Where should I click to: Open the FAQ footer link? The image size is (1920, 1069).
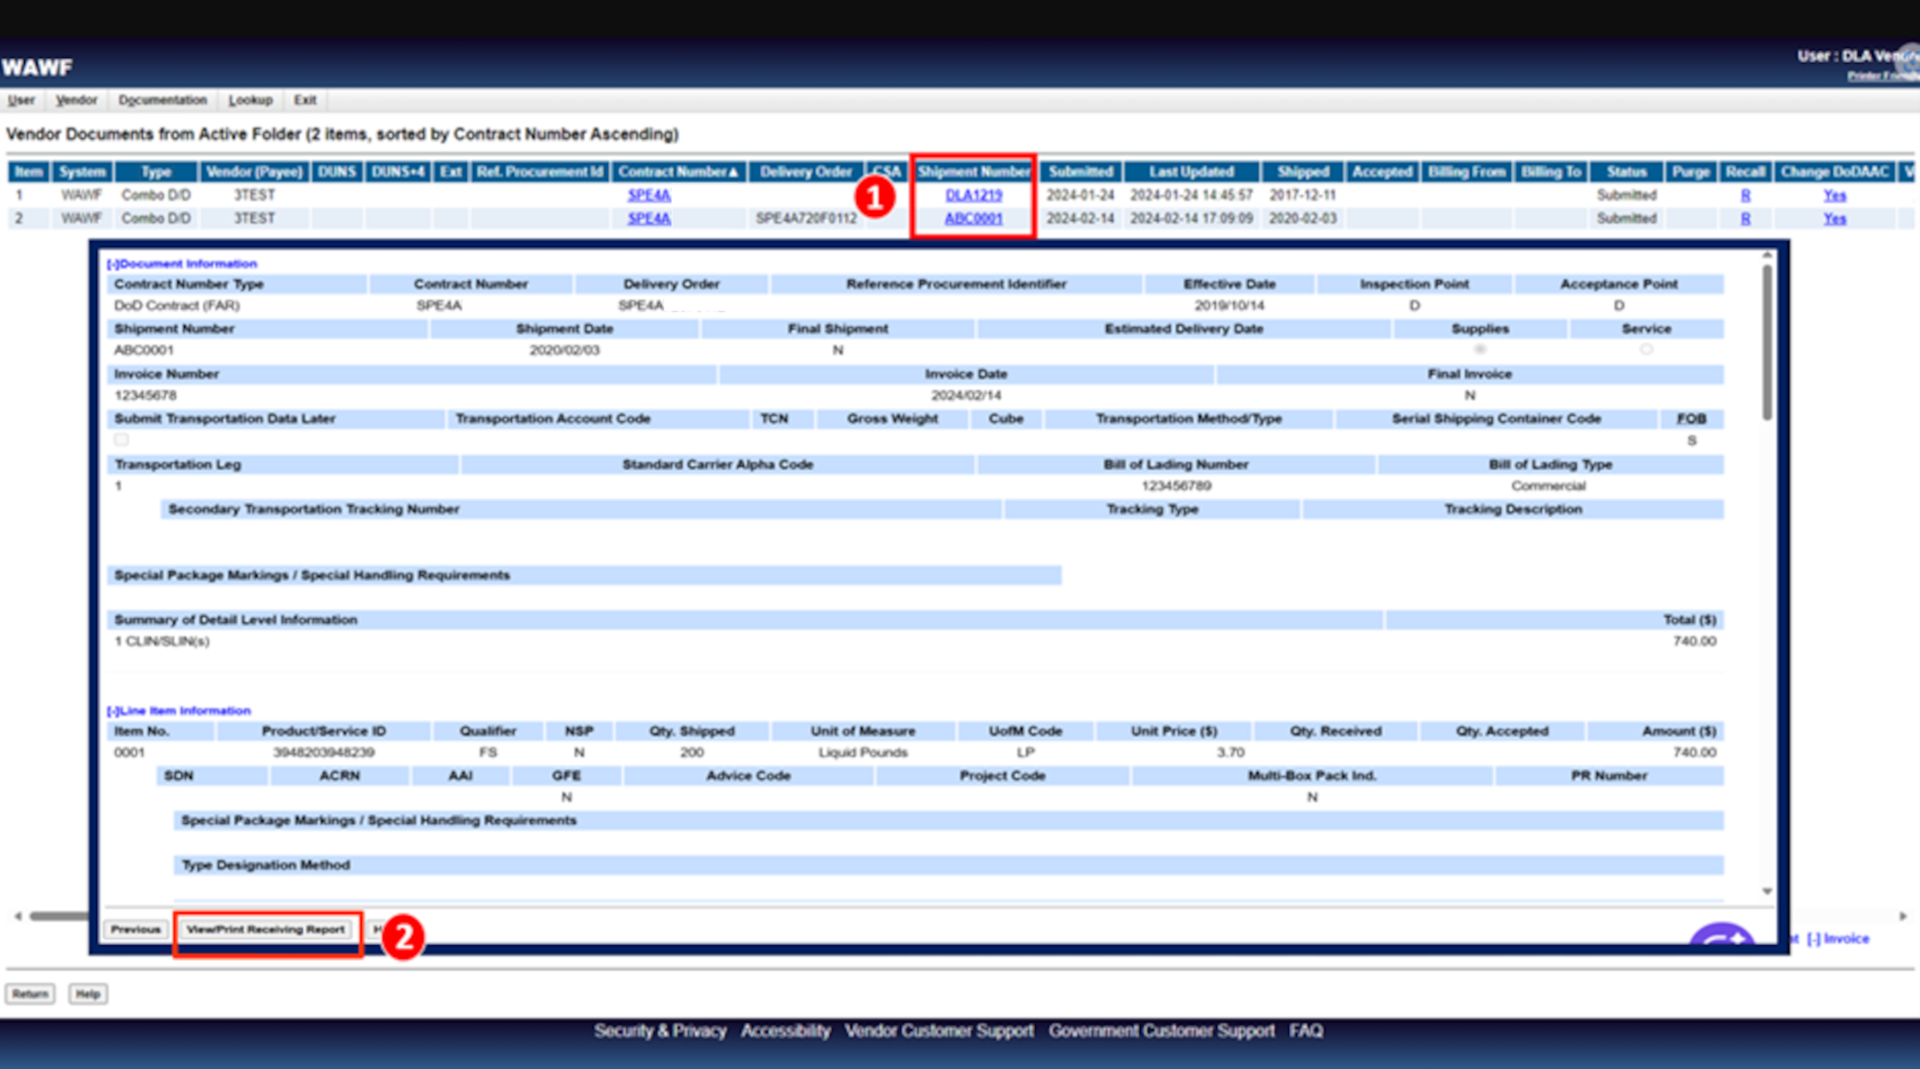point(1306,1031)
